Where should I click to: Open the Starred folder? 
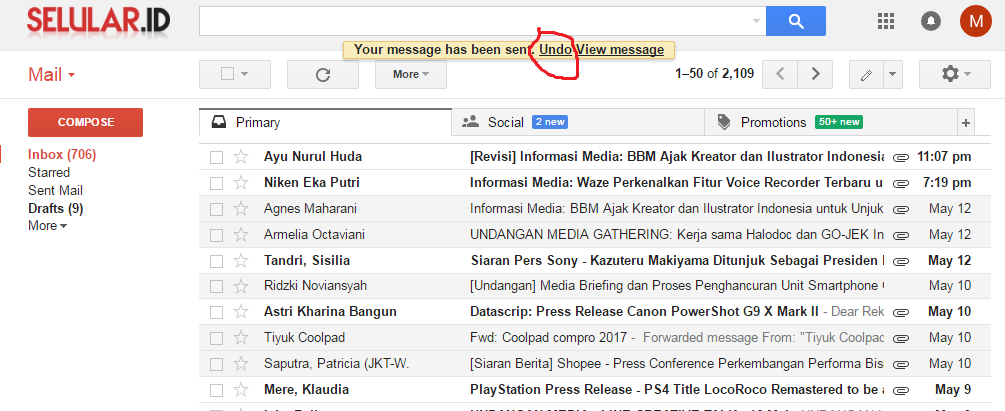[49, 172]
